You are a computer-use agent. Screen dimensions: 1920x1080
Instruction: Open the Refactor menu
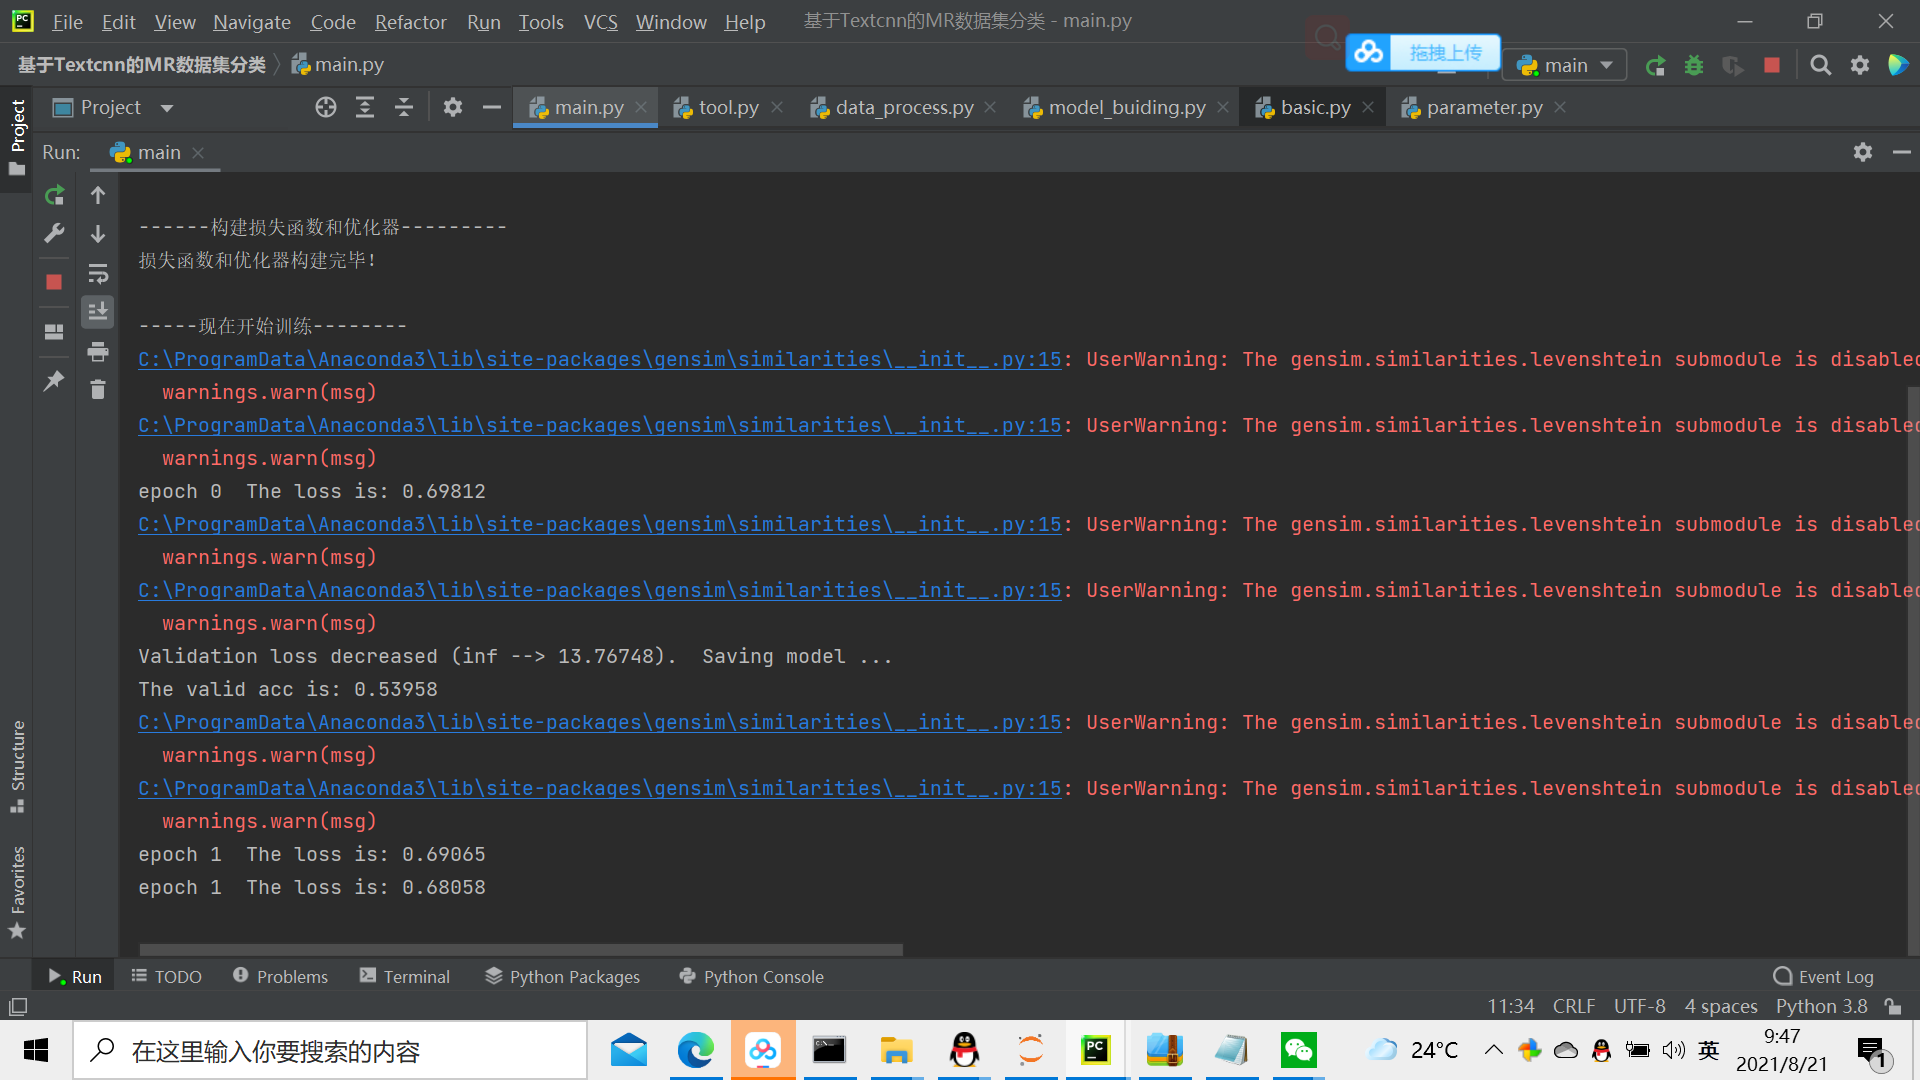tap(410, 22)
